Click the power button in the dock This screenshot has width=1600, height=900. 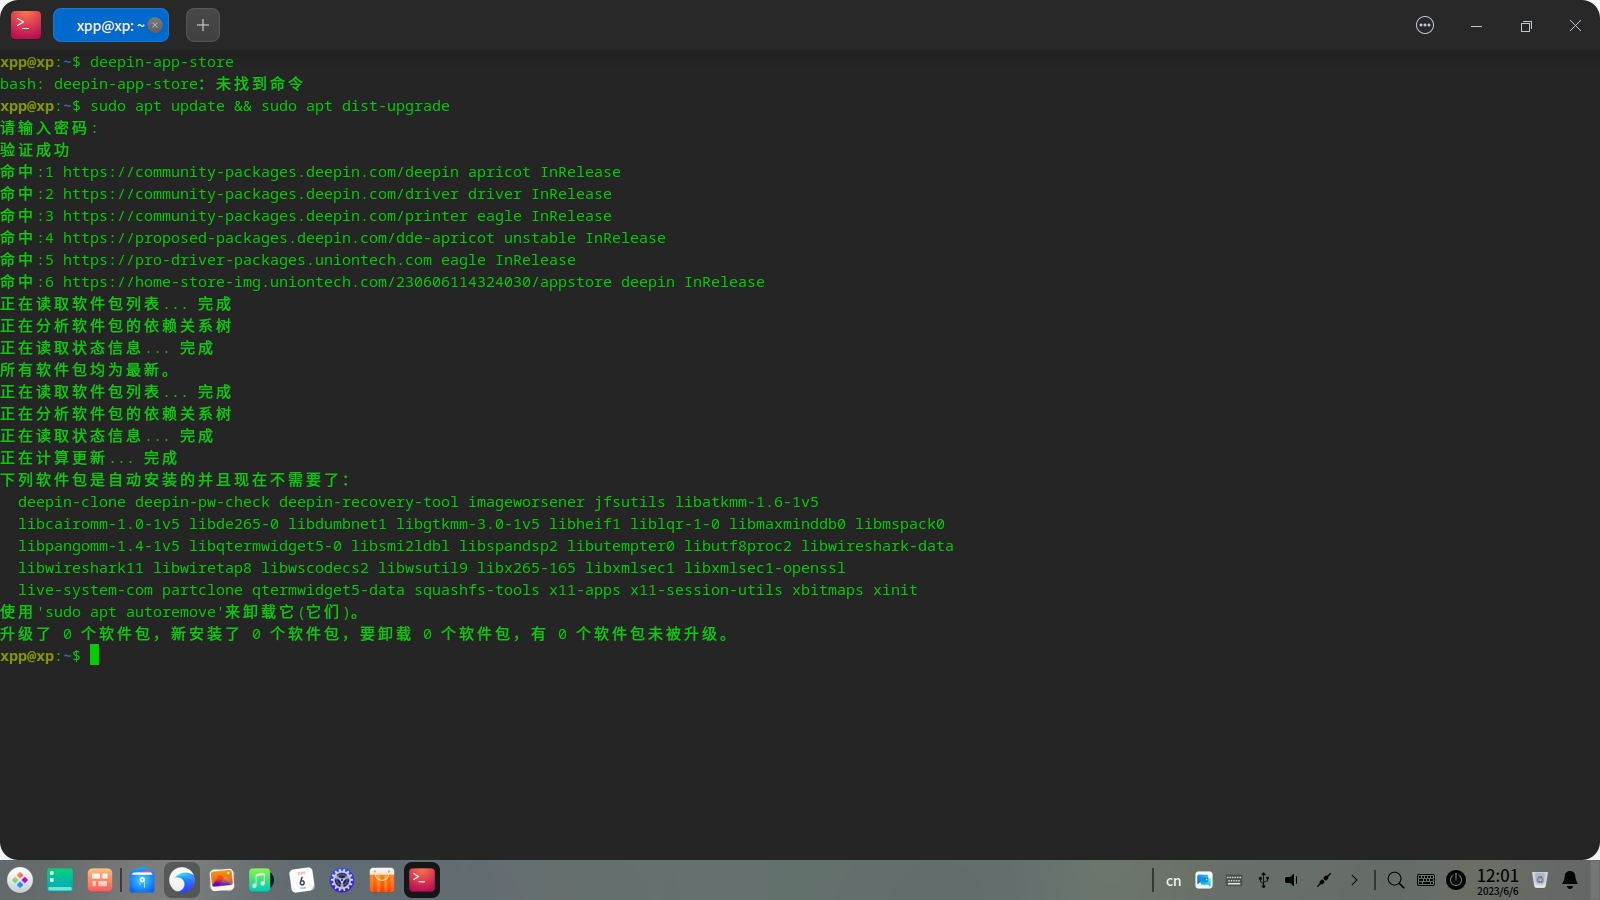[1456, 880]
